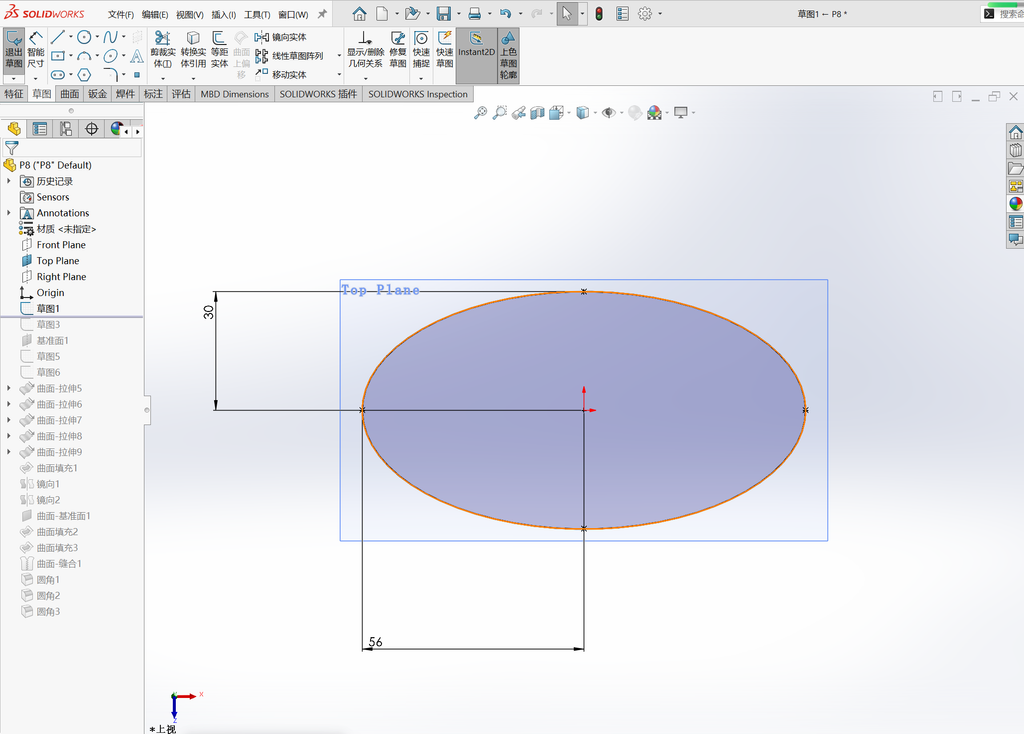Select the Ellipse sketch tool

click(110, 56)
